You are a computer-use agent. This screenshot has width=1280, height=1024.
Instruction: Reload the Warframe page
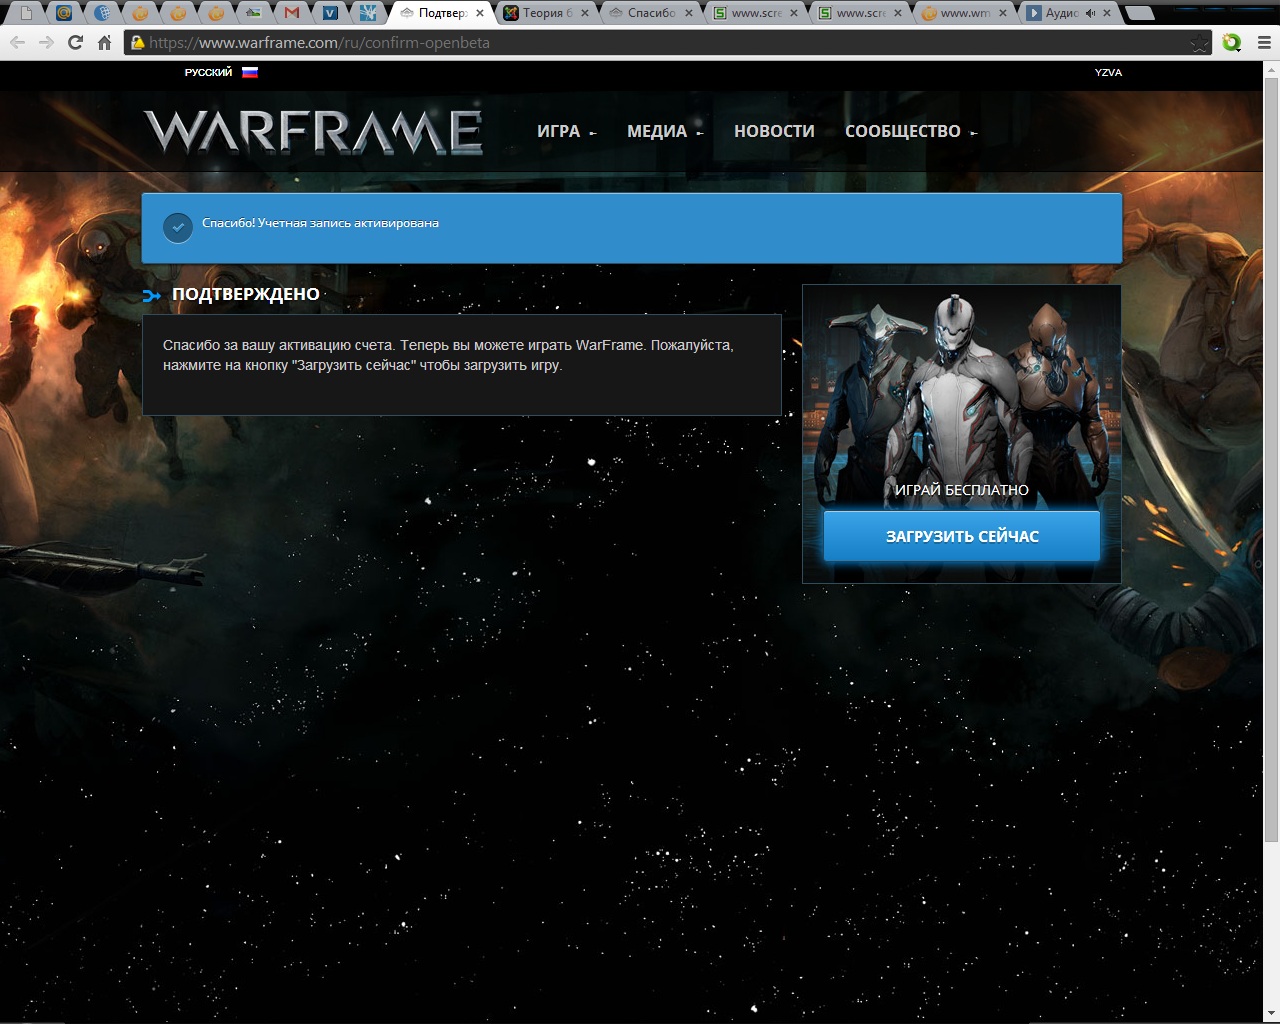[x=75, y=43]
